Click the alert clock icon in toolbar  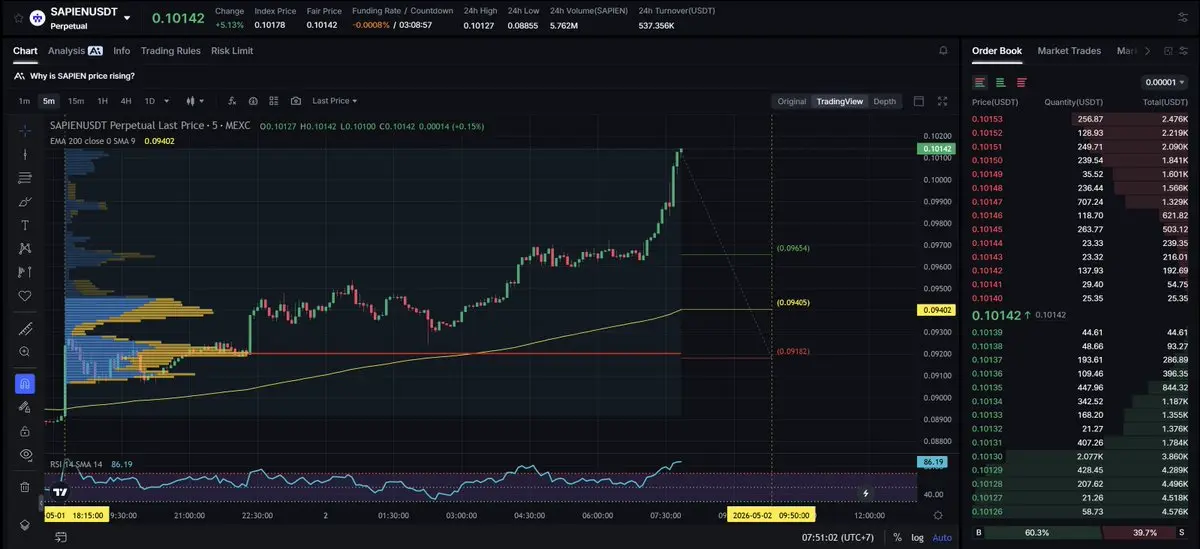(253, 101)
